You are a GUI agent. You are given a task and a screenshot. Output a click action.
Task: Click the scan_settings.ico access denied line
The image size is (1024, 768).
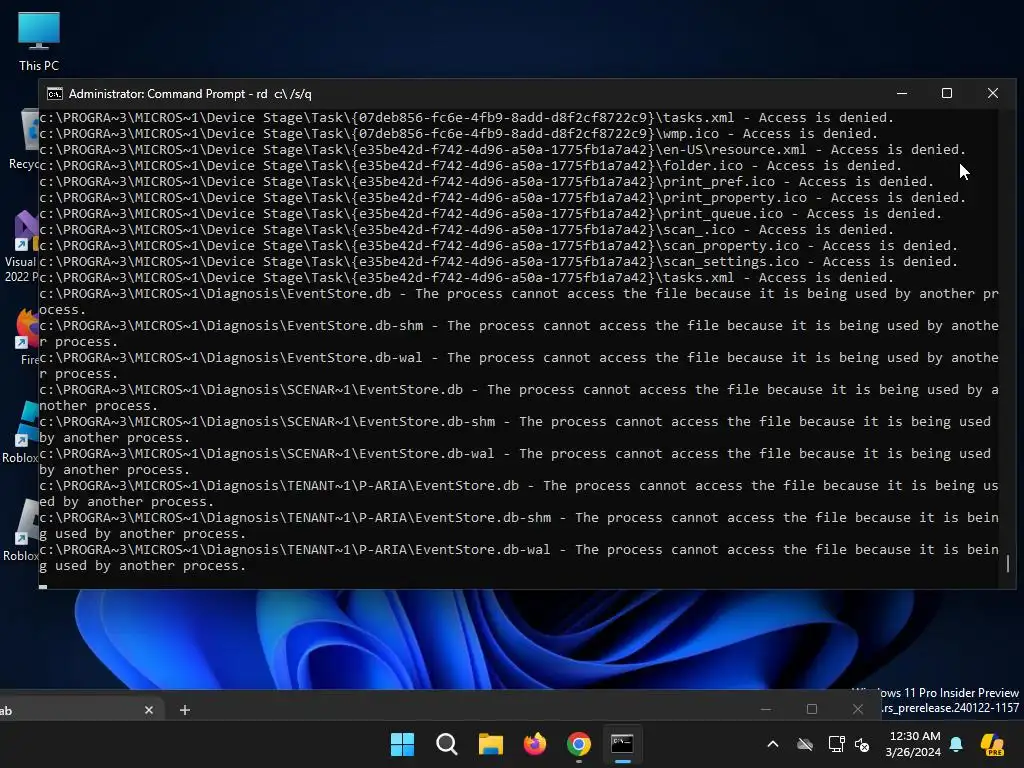point(498,261)
